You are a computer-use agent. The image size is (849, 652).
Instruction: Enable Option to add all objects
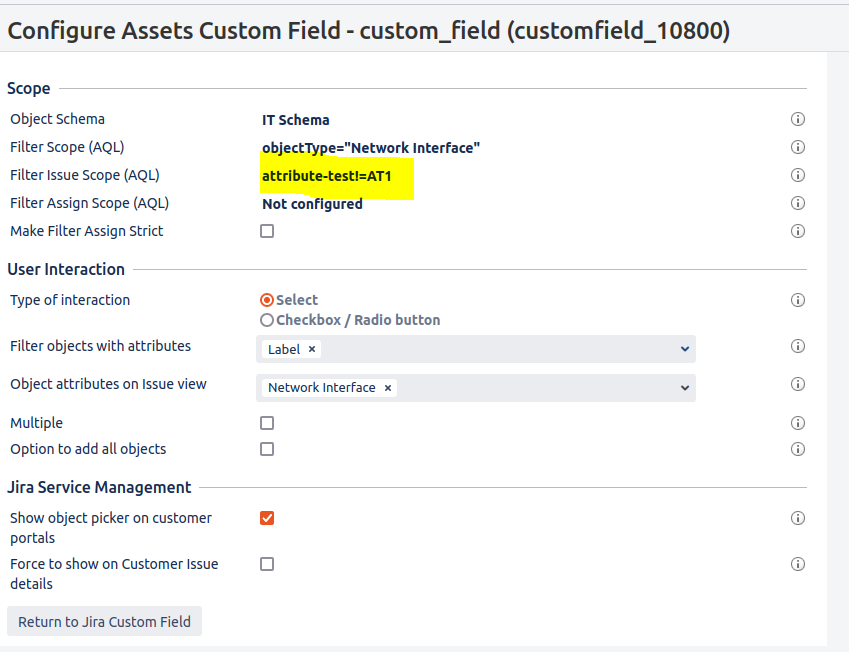click(x=267, y=449)
